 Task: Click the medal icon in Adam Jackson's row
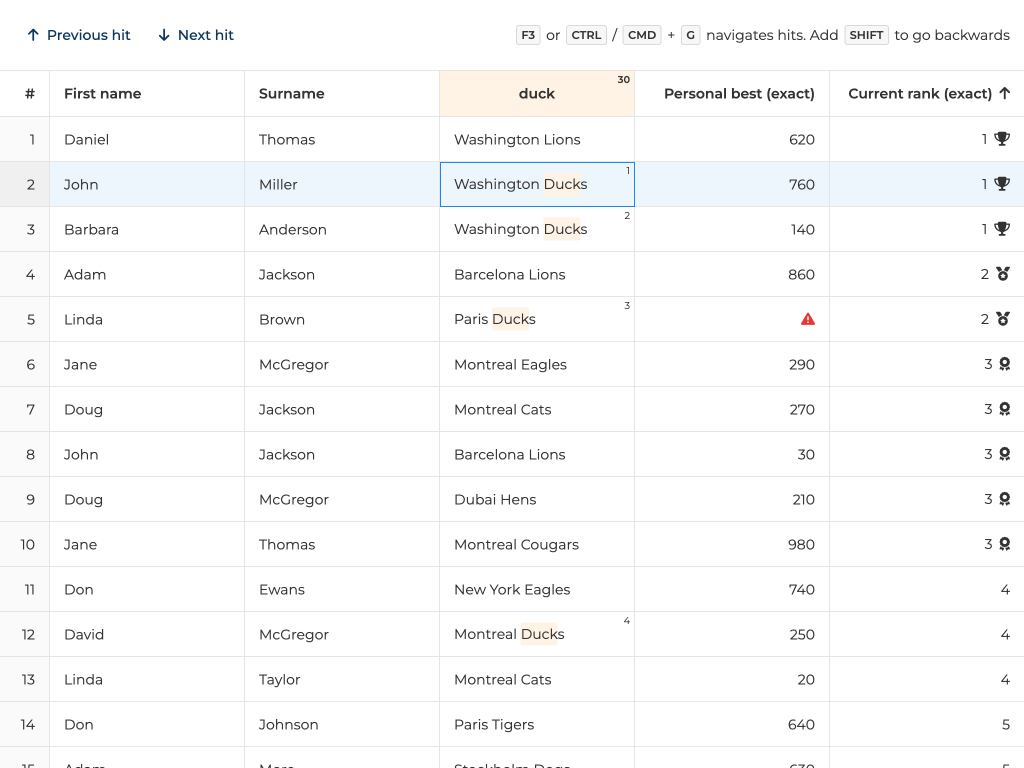1002,274
